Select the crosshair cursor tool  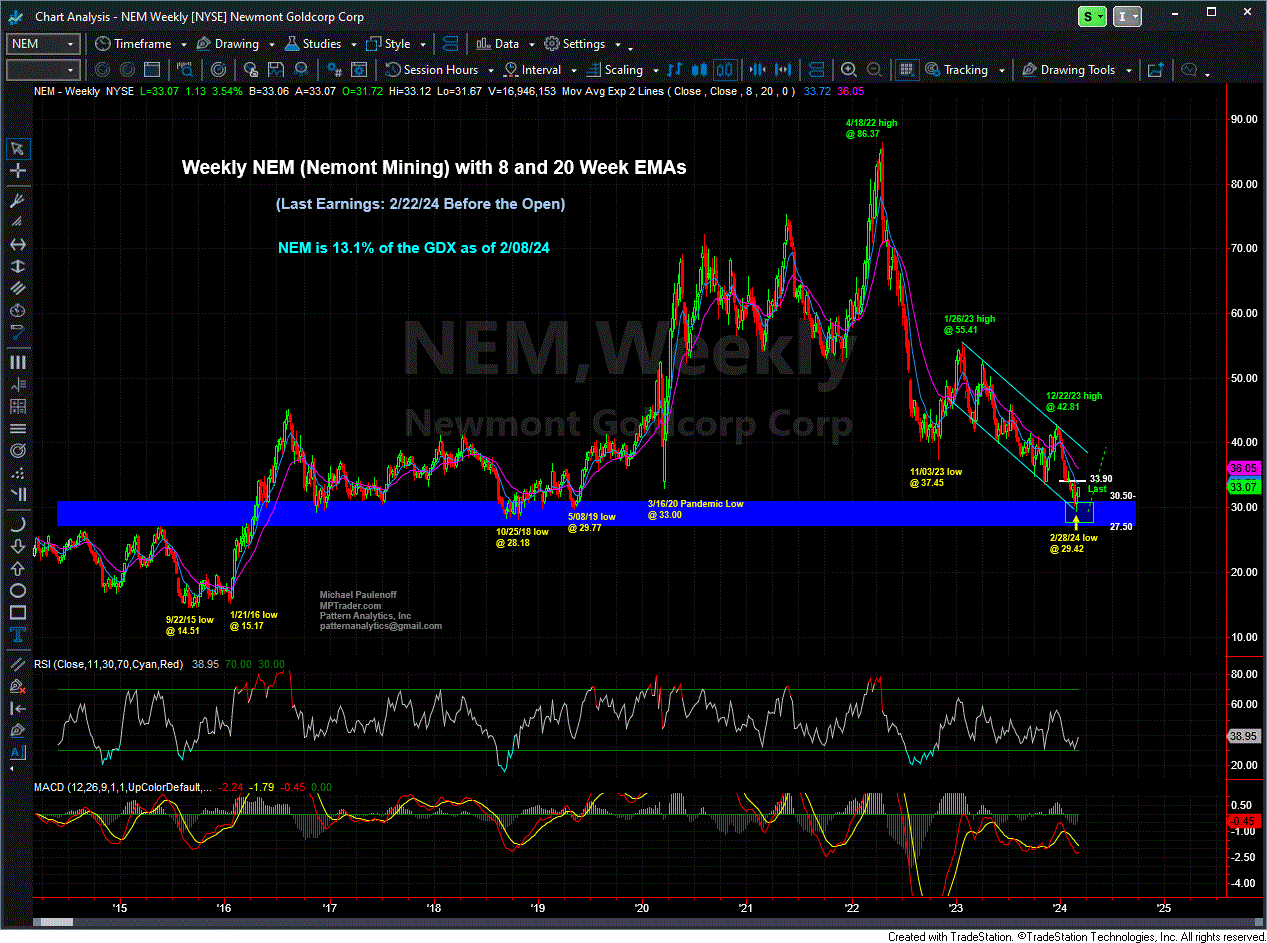pos(17,171)
